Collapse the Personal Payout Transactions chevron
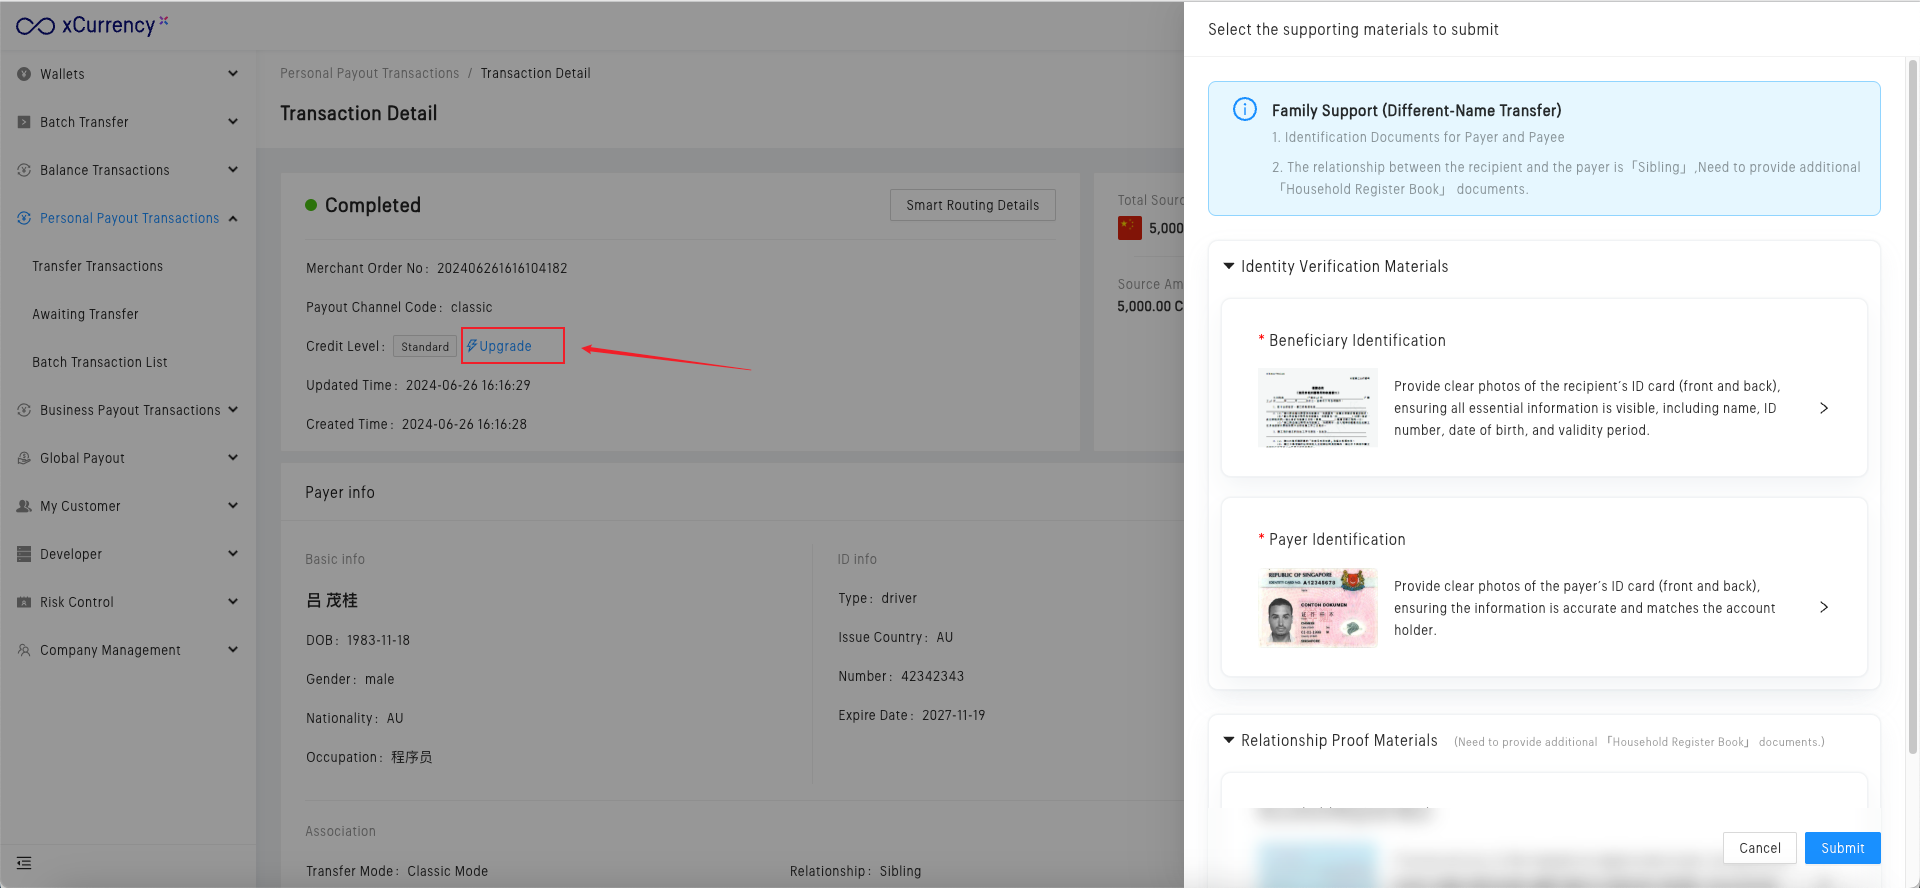Screen dimensions: 1920x888 point(233,218)
